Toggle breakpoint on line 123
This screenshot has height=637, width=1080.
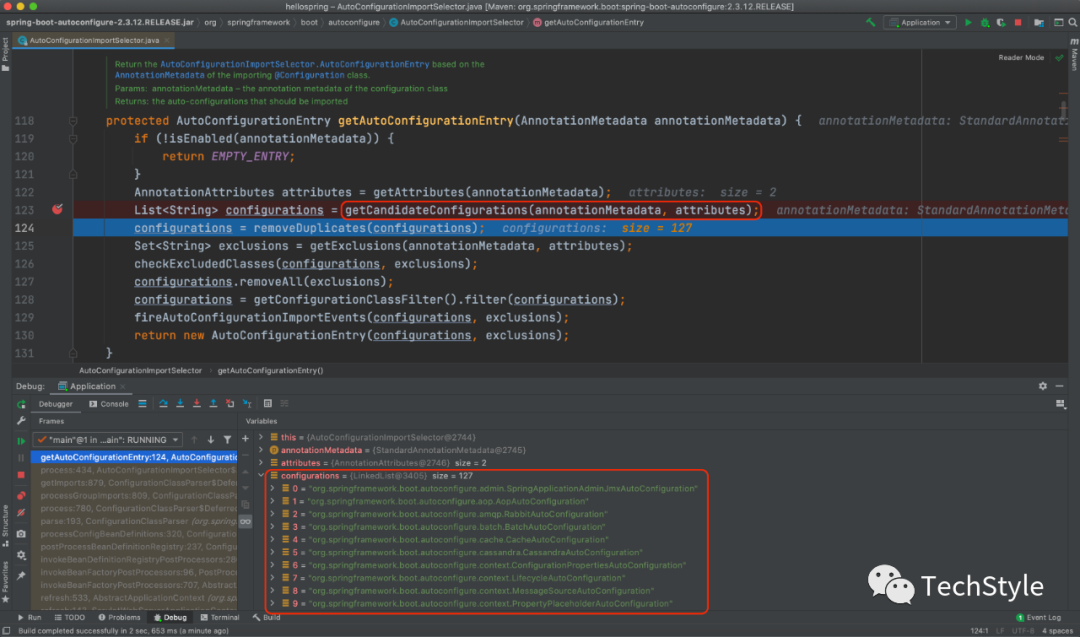coord(57,210)
